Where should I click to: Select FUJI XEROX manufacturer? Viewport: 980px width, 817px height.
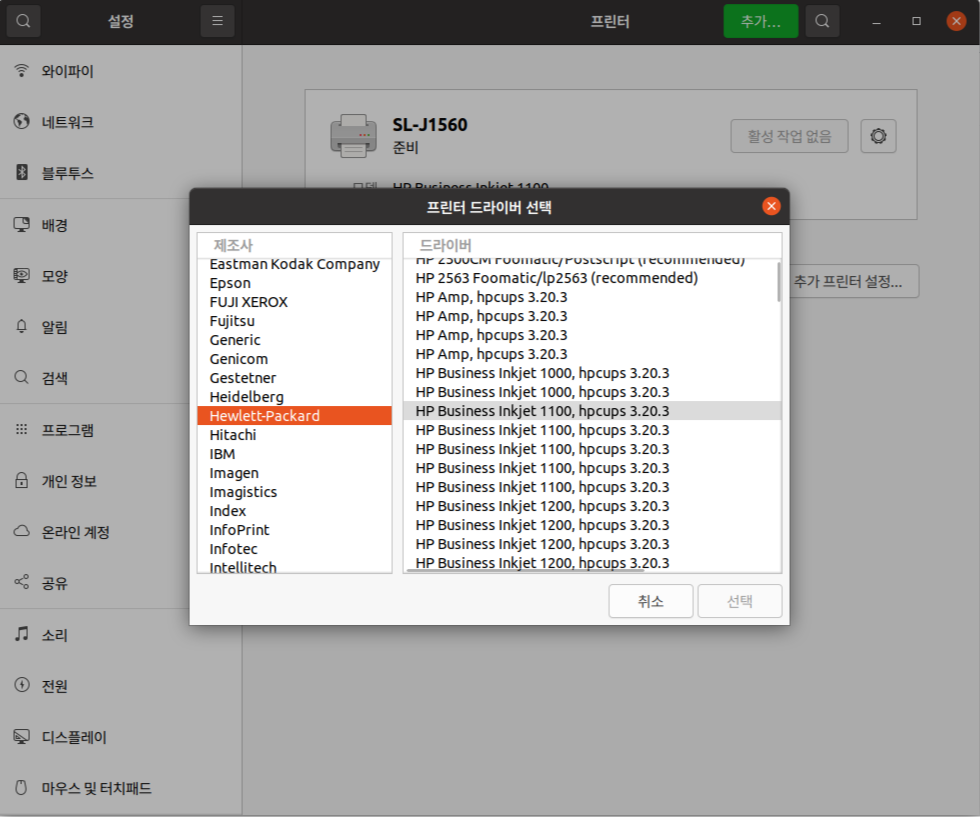tap(294, 302)
